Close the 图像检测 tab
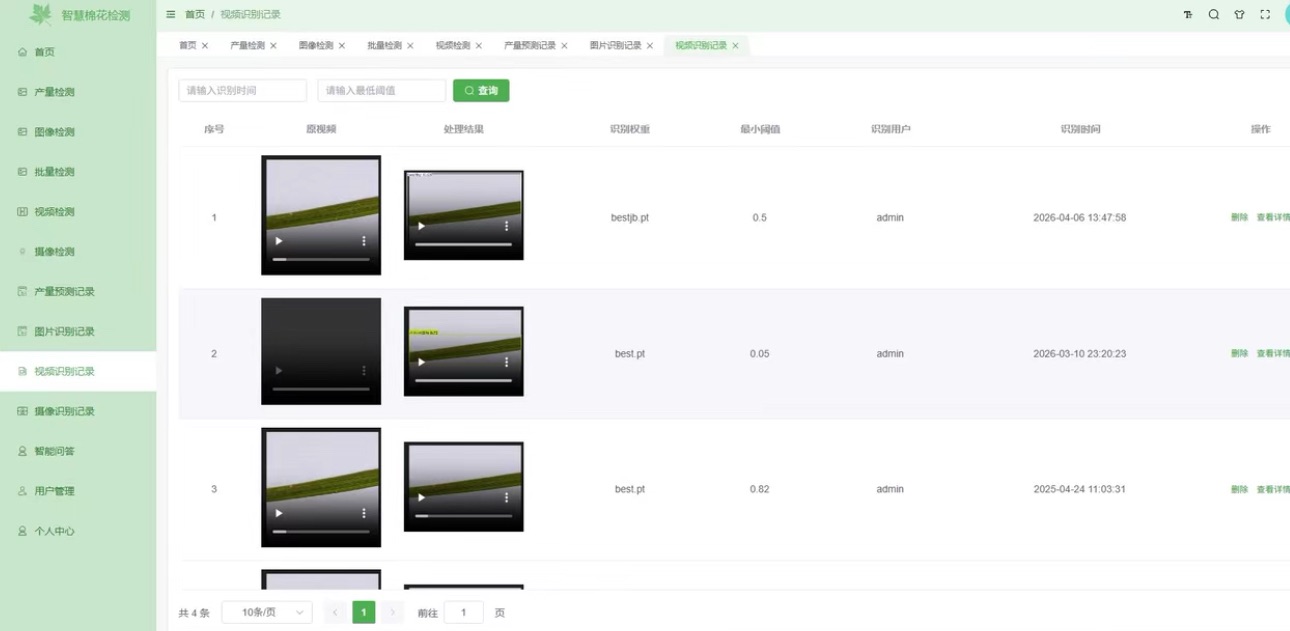The image size is (1290, 631). pos(342,46)
